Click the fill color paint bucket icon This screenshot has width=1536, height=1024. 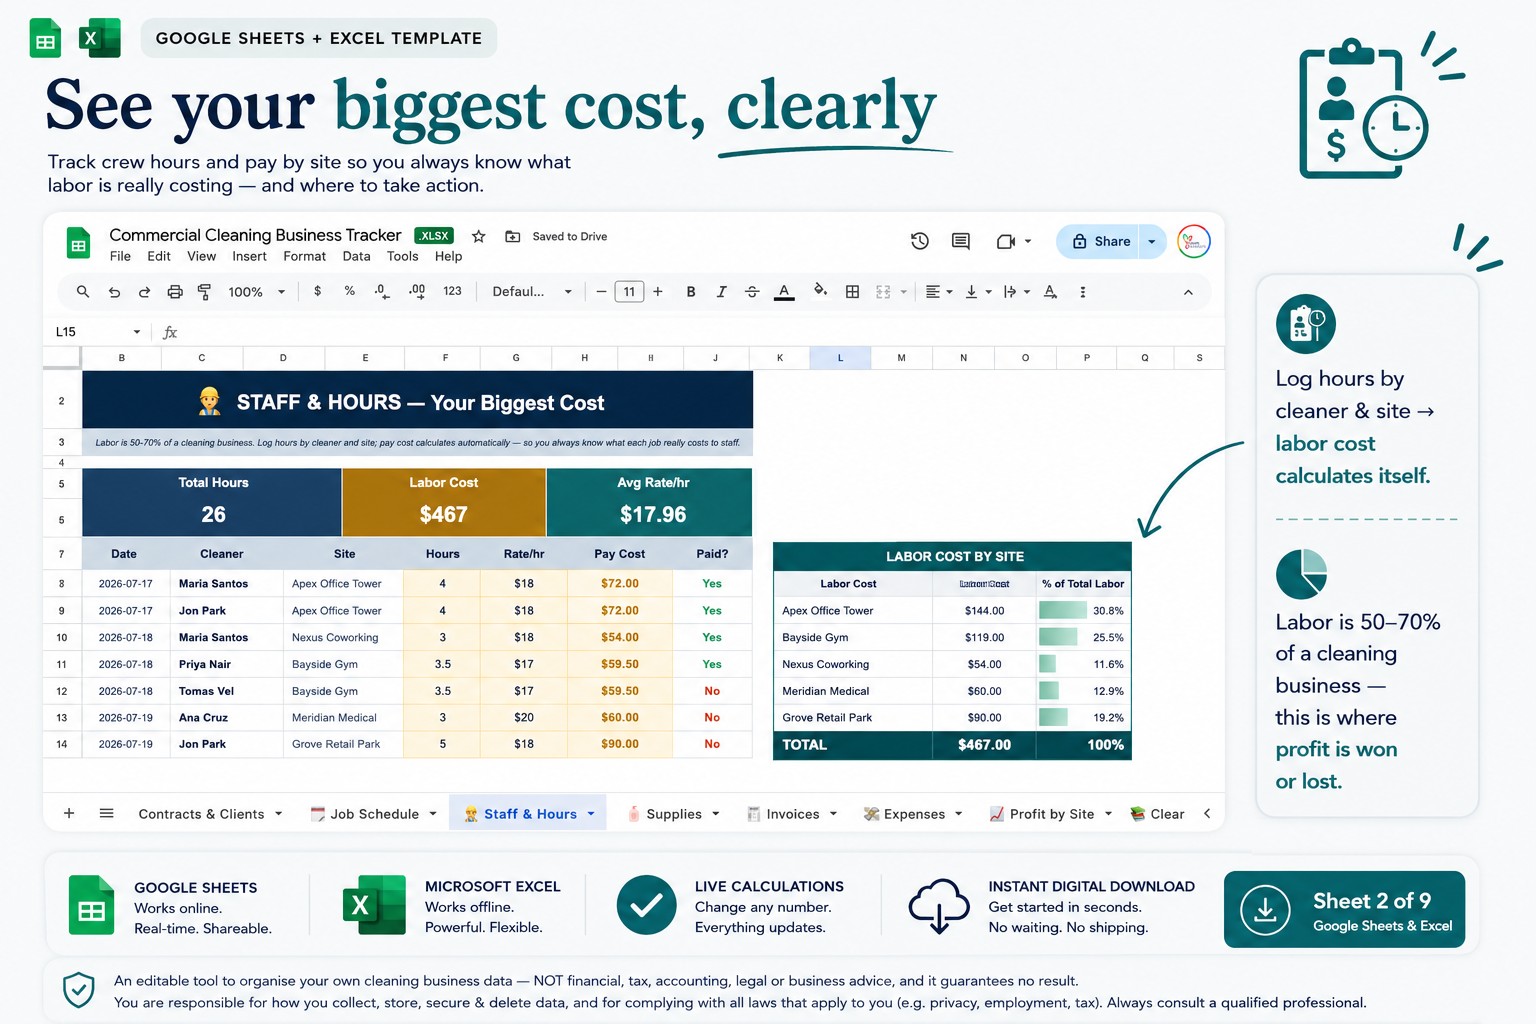(x=820, y=291)
